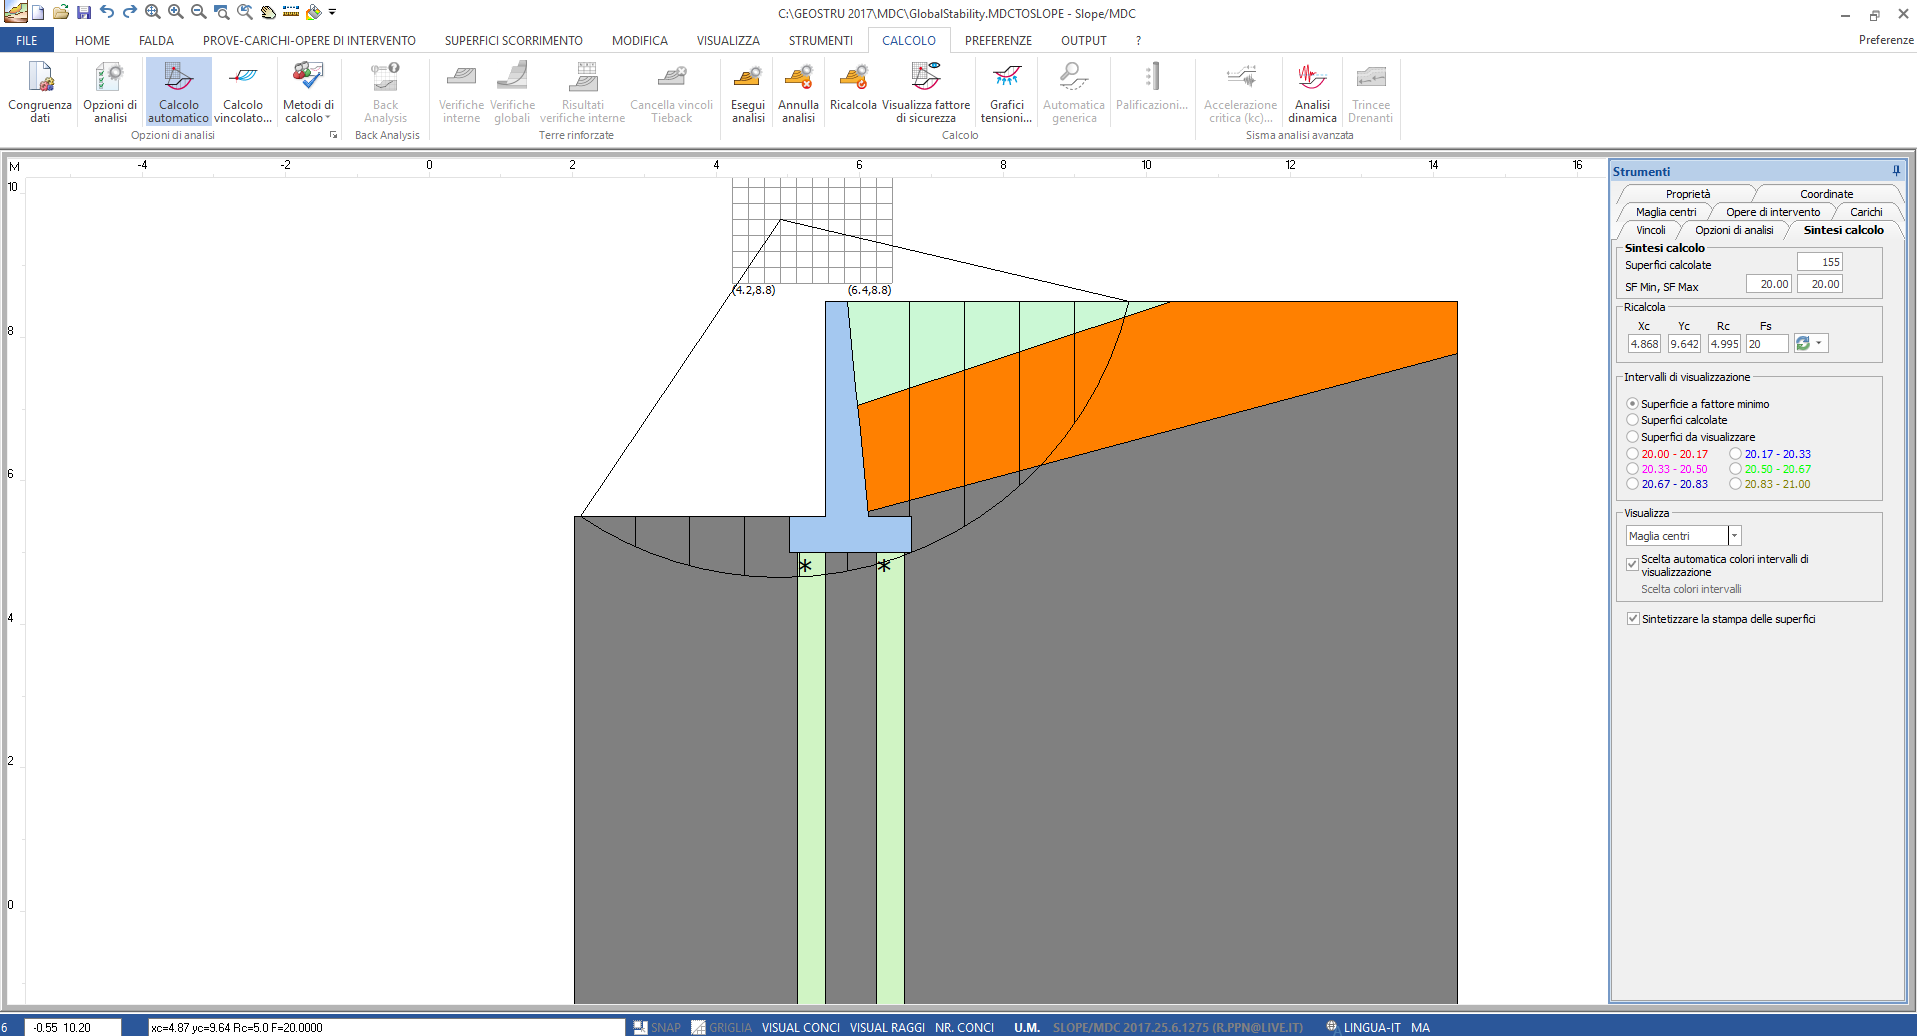Switch to Coordinate panel tab

(1826, 194)
